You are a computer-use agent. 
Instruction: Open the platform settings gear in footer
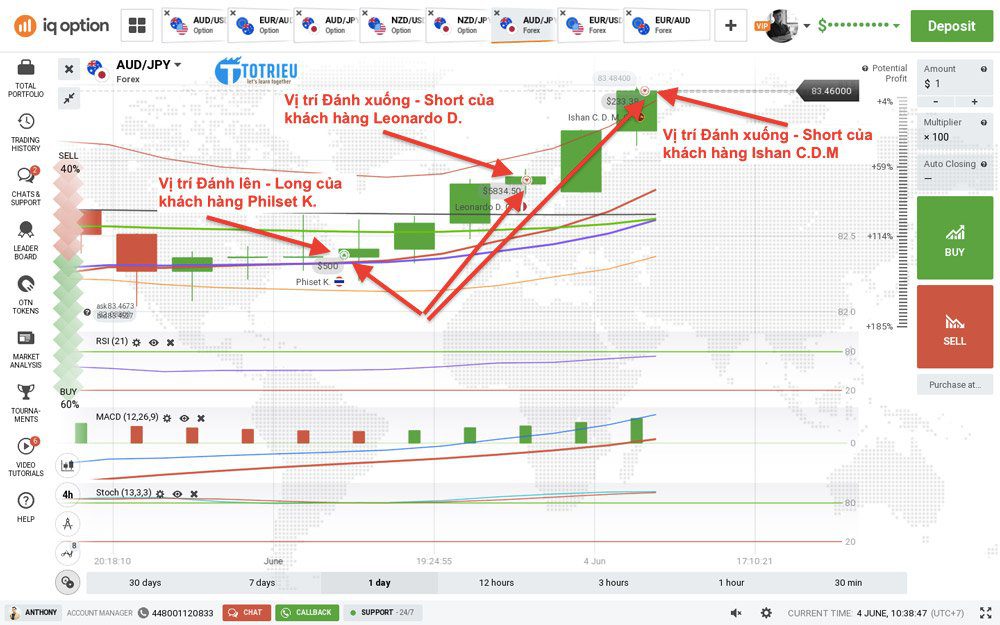[x=766, y=613]
